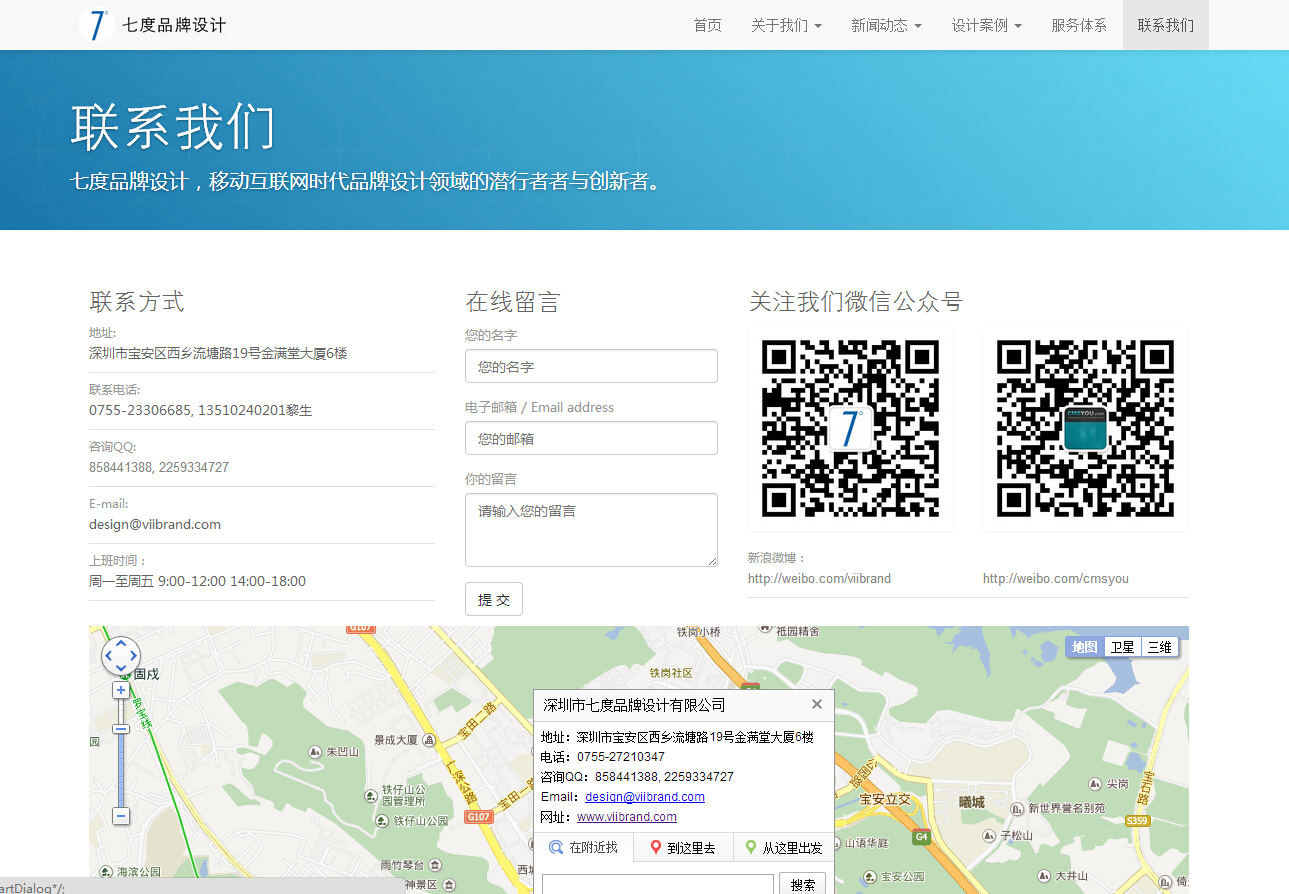Close the 深圳市七度品牌设计有限公司 info window
Viewport: 1289px width, 894px height.
pyautogui.click(x=817, y=704)
